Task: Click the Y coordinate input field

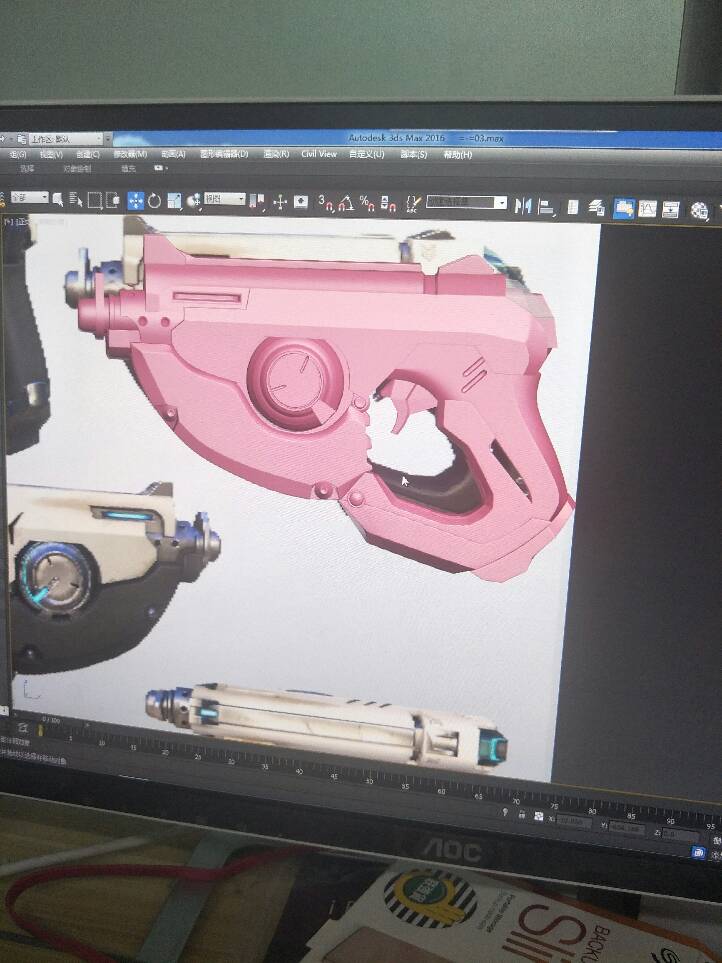Action: click(626, 828)
